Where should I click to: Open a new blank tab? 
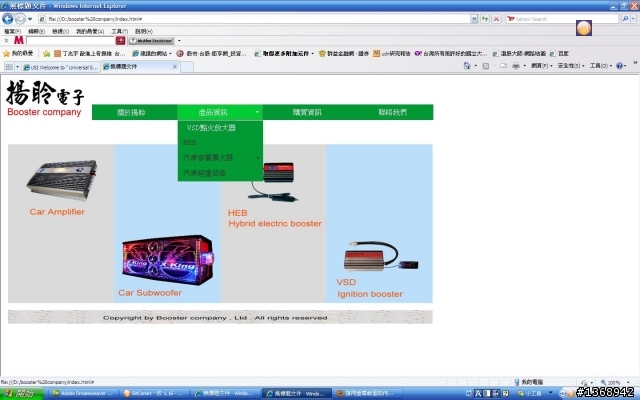[x=187, y=67]
